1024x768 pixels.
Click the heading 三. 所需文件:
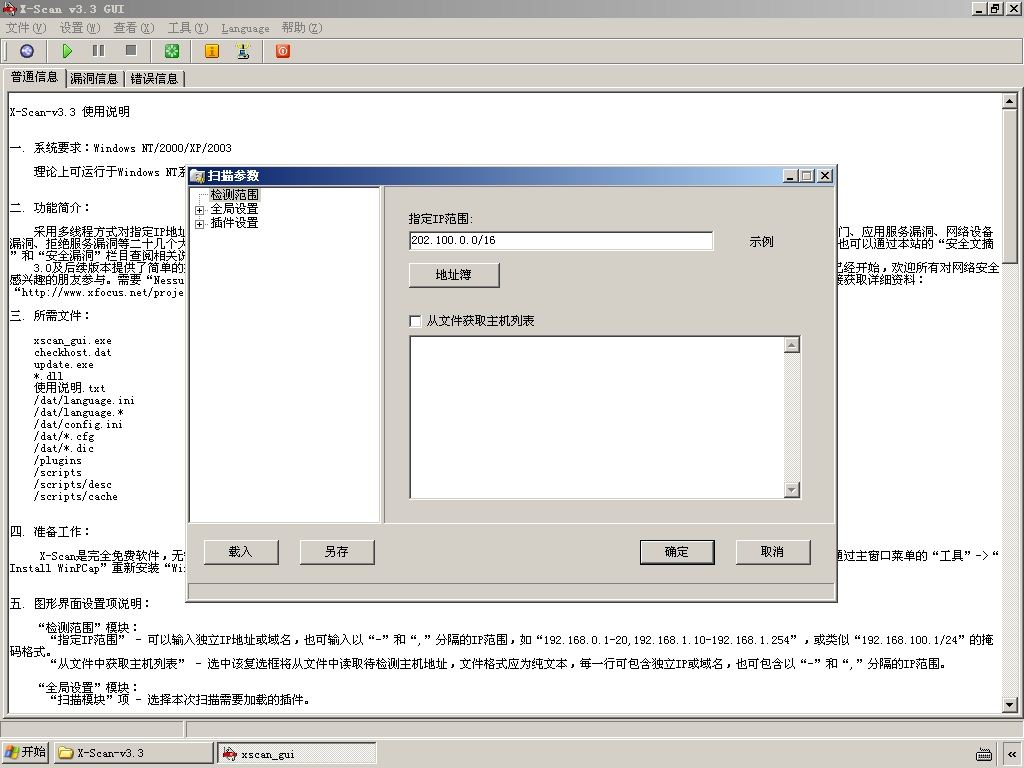click(x=50, y=315)
